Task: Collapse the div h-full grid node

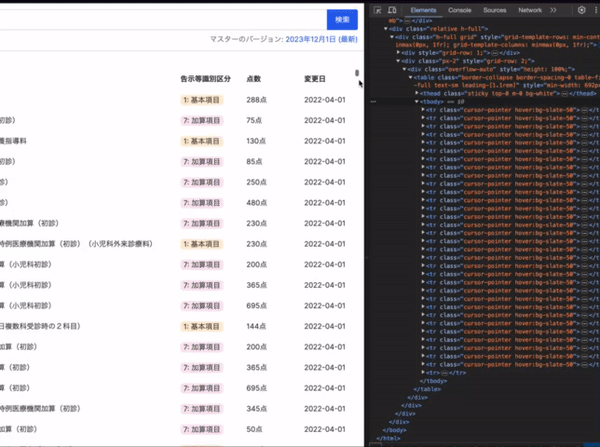Action: (x=392, y=37)
